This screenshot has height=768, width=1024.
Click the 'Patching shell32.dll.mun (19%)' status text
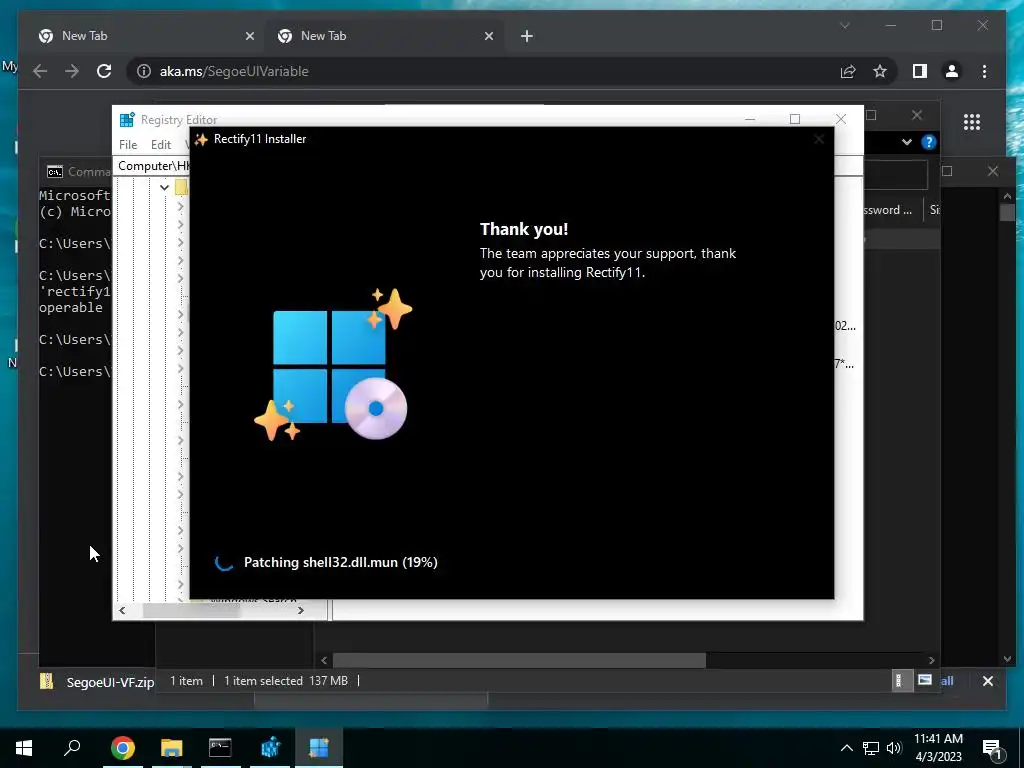click(340, 562)
